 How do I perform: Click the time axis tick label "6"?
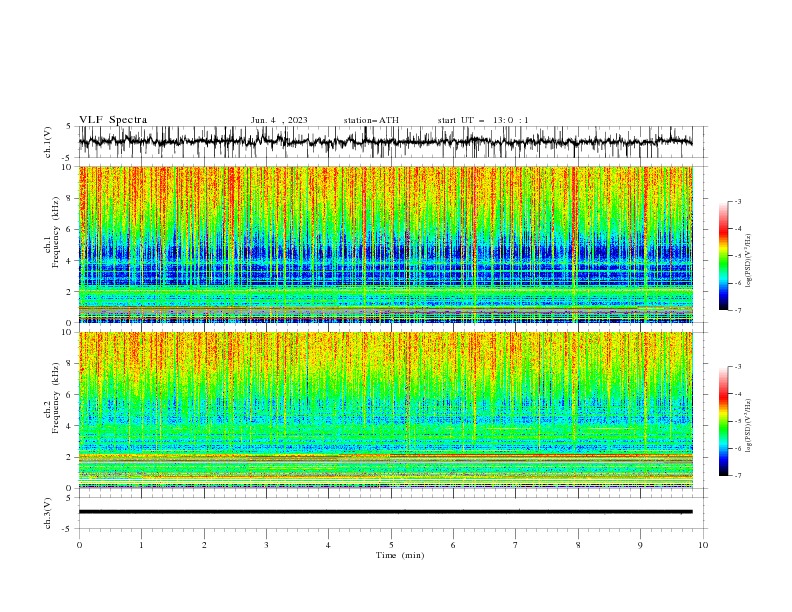point(453,545)
